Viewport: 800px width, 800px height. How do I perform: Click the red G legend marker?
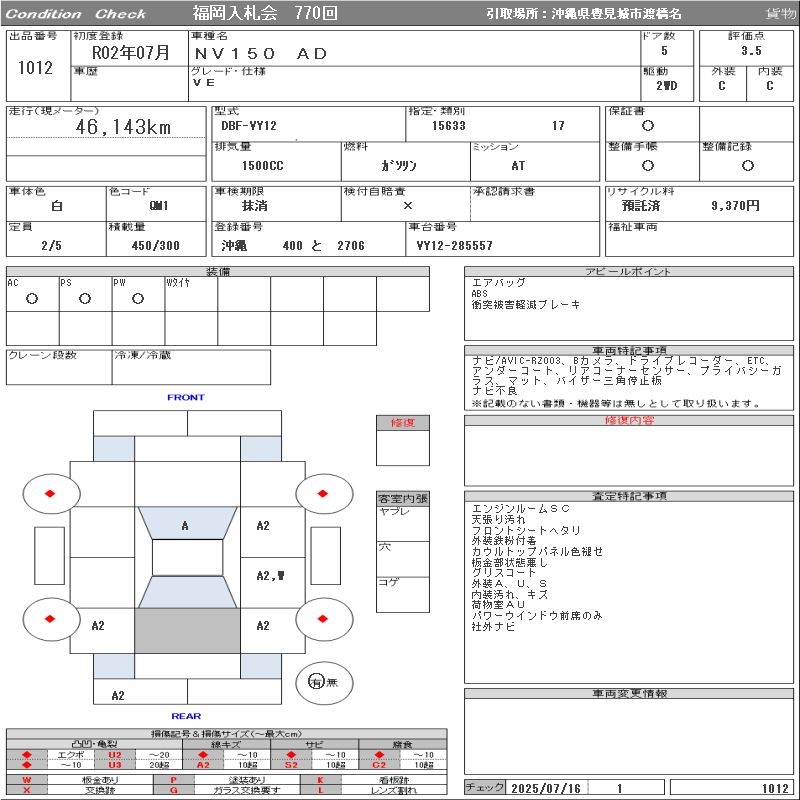tap(173, 790)
